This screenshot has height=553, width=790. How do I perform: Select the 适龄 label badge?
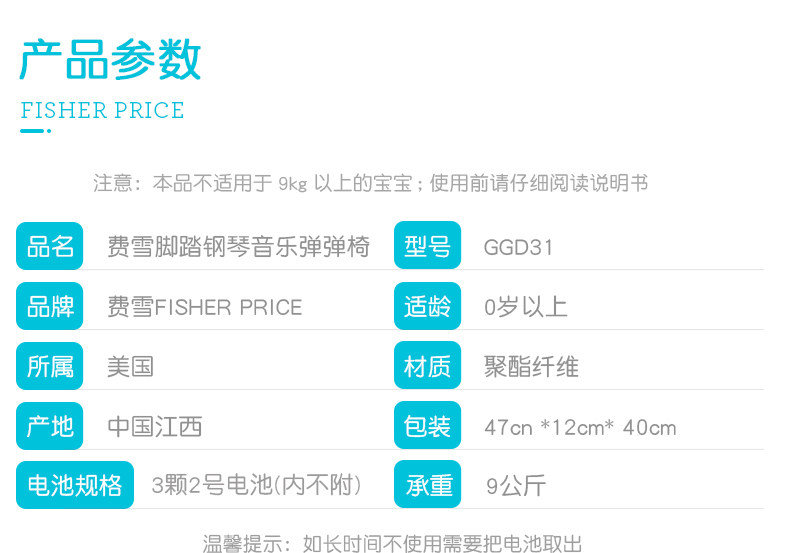pos(427,306)
